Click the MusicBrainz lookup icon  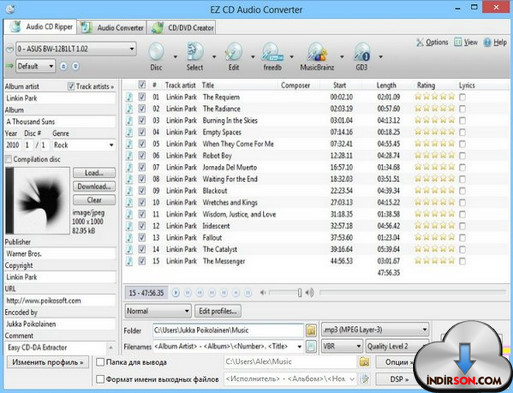click(317, 52)
